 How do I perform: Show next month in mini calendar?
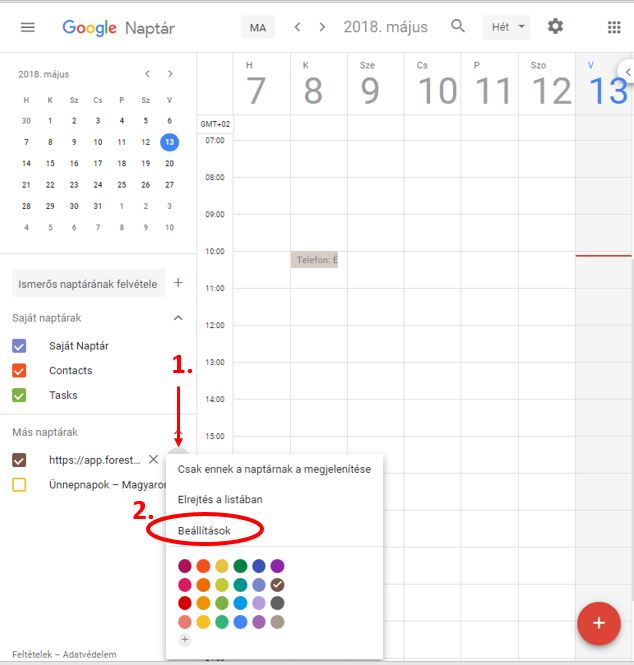[170, 74]
